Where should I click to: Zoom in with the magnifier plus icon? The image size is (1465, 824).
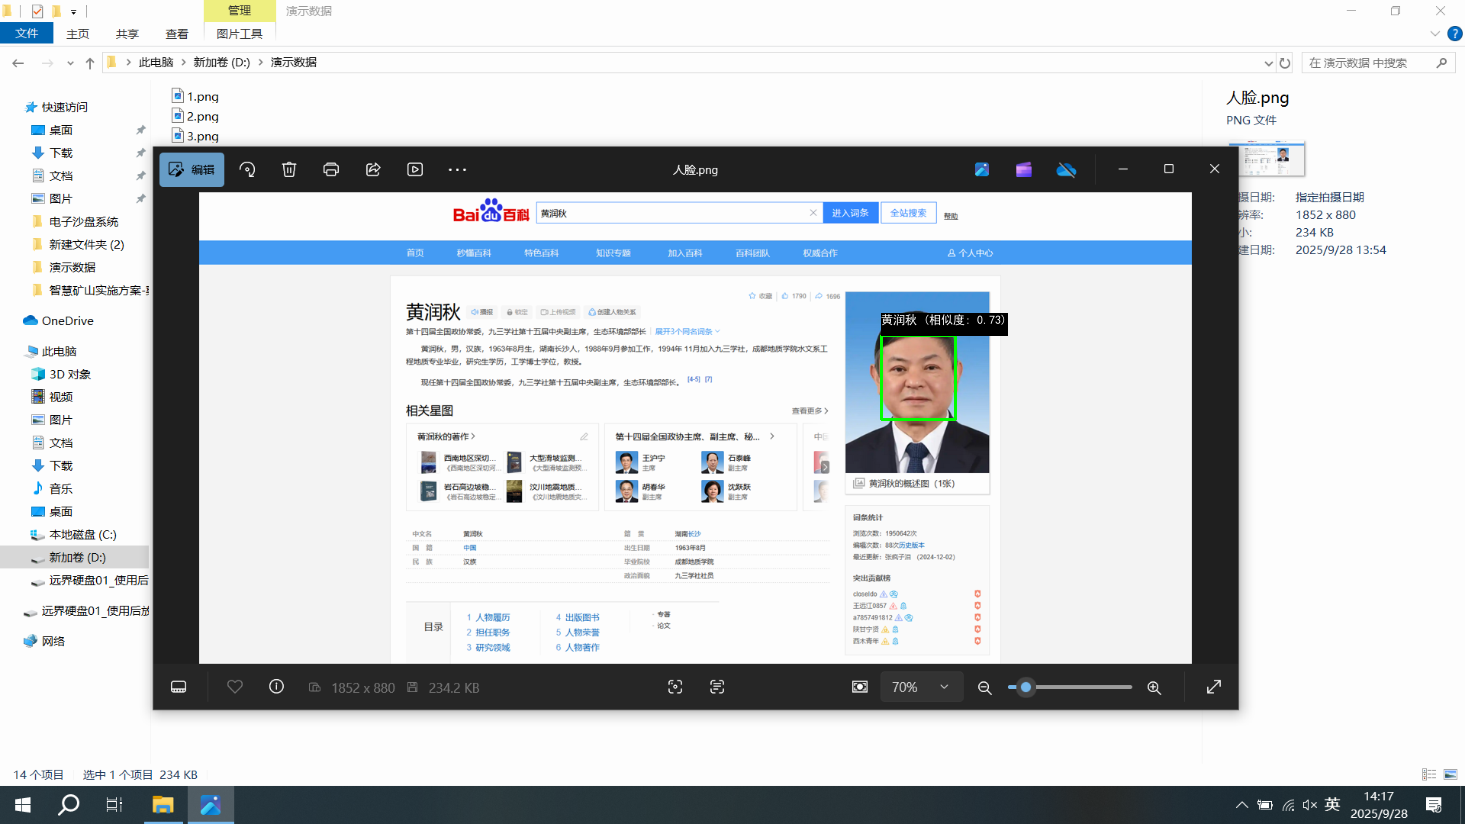(x=1154, y=688)
